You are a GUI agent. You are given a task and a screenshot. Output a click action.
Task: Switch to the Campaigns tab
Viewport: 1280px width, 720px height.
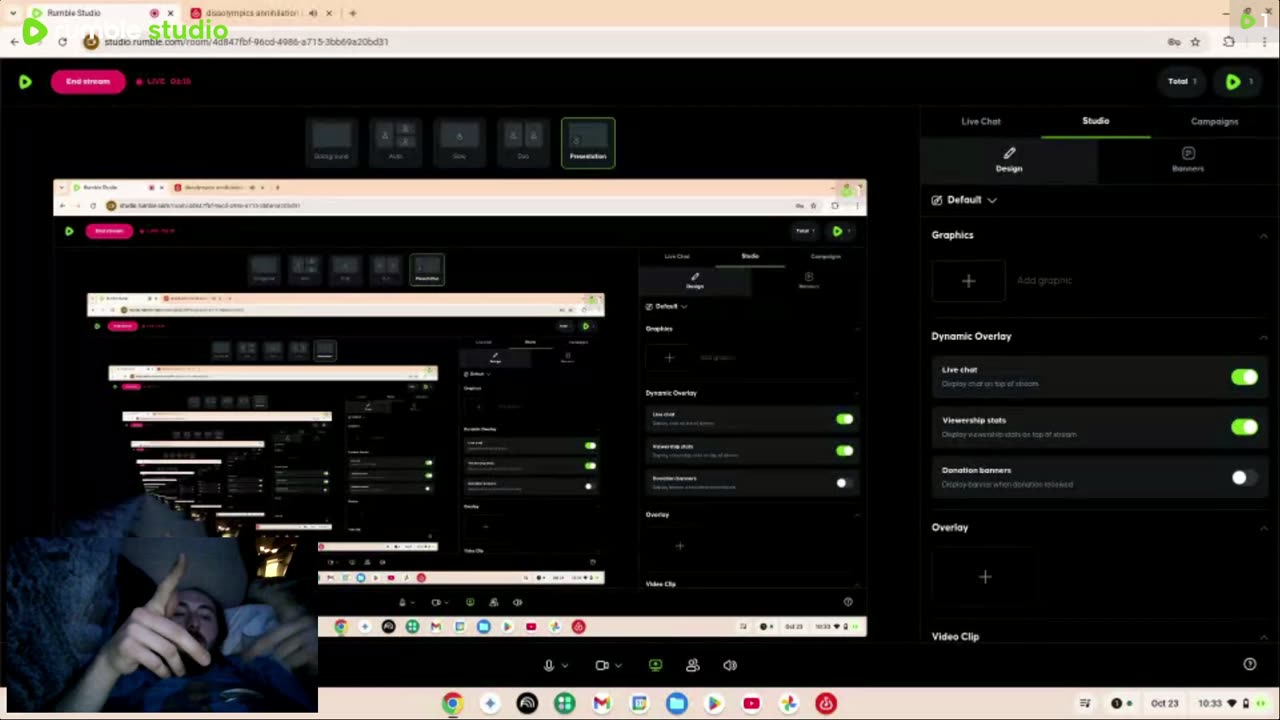pyautogui.click(x=1214, y=121)
